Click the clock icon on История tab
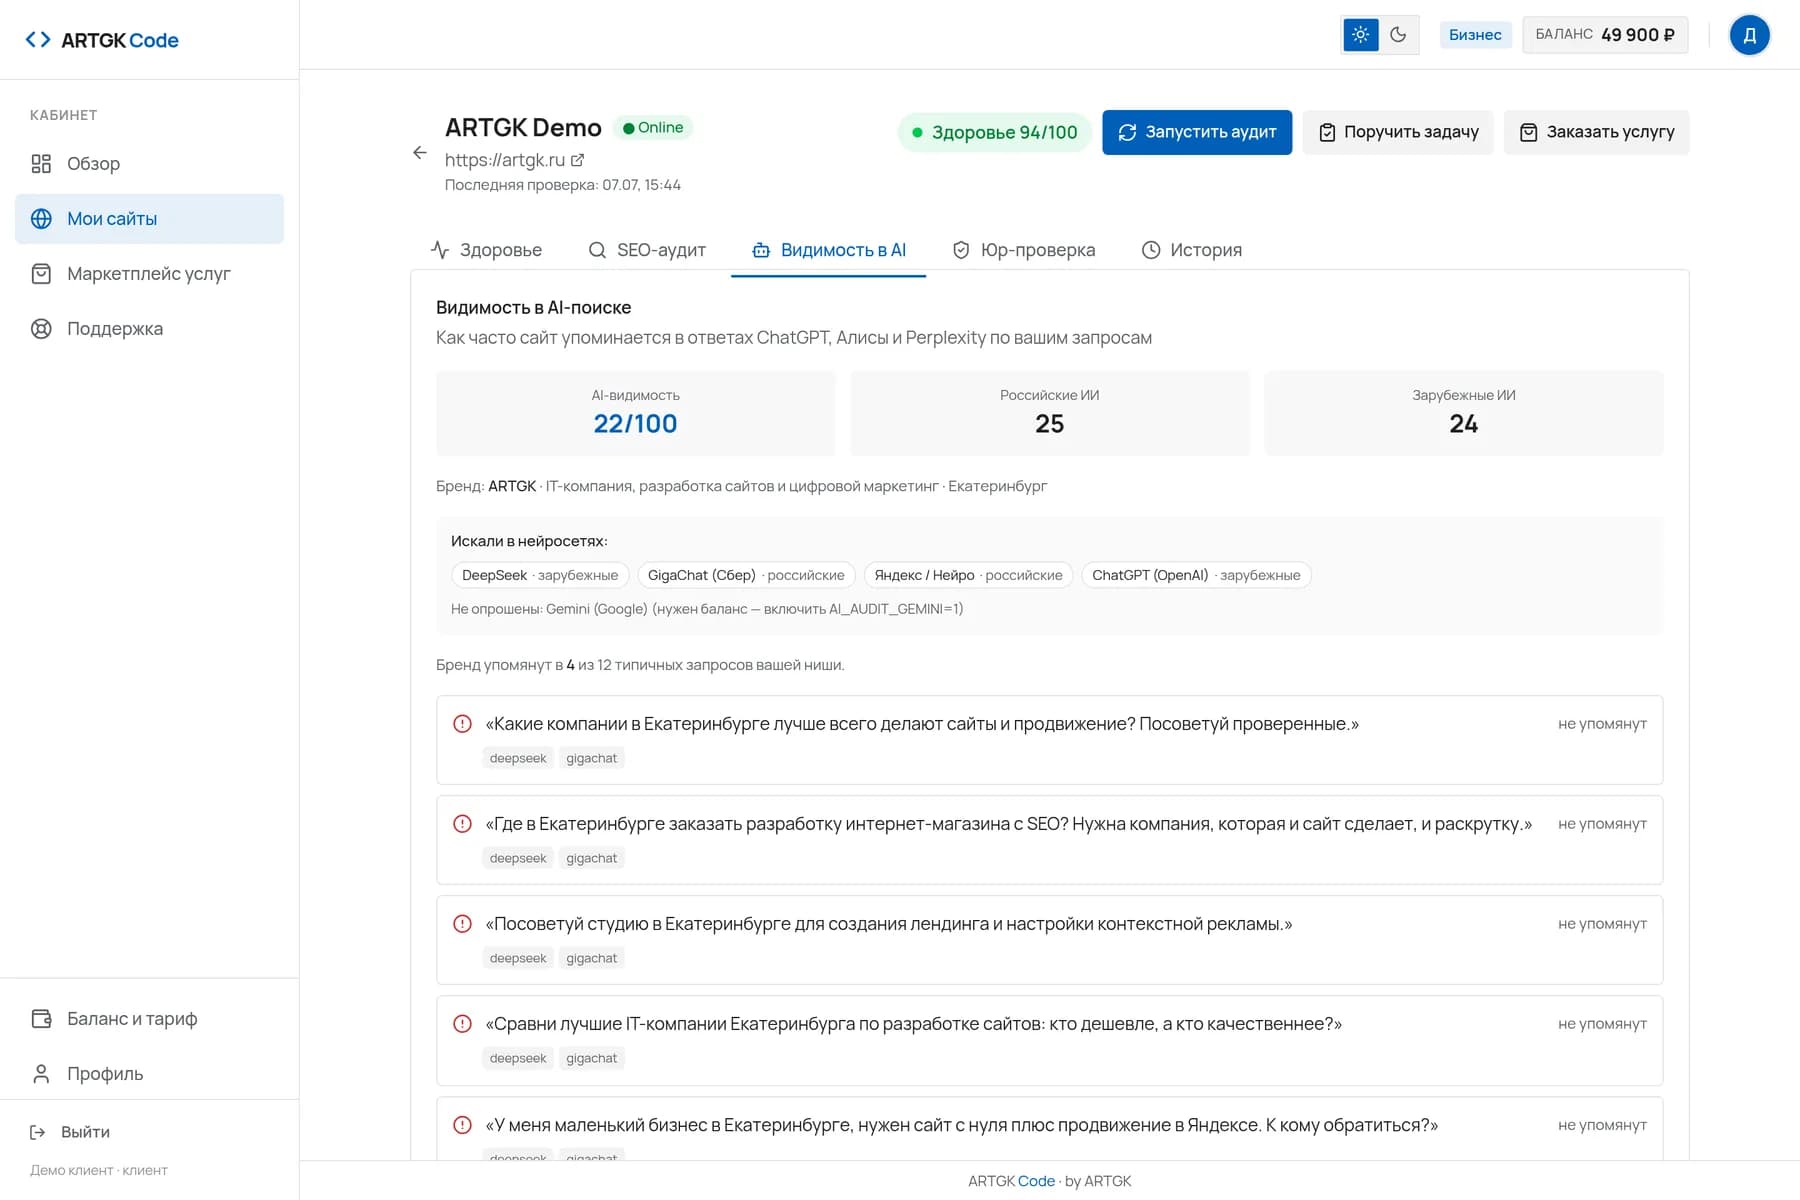 point(1151,250)
